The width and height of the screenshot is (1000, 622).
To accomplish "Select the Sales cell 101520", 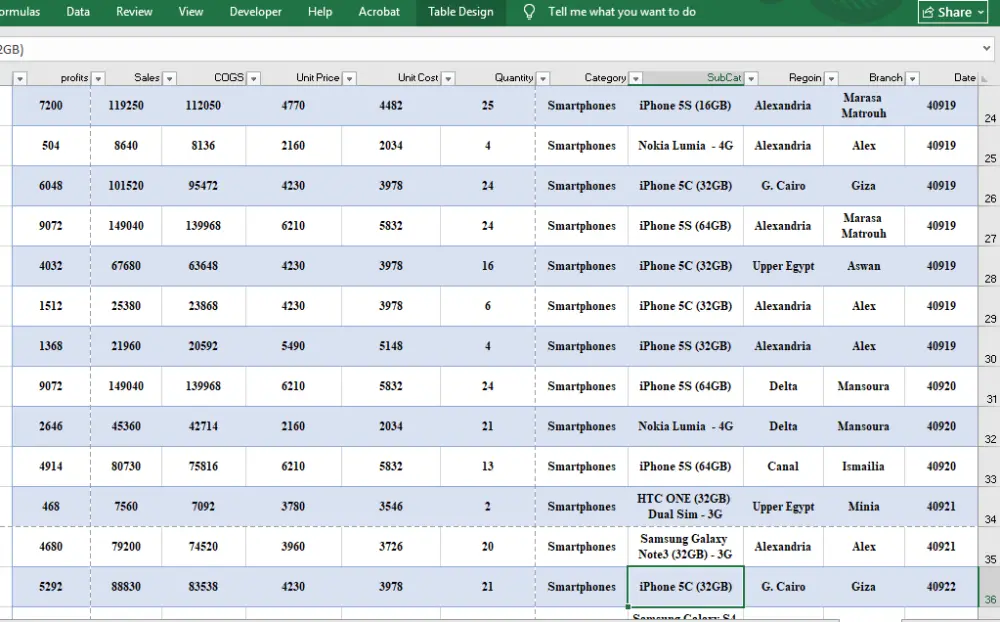I will [126, 186].
